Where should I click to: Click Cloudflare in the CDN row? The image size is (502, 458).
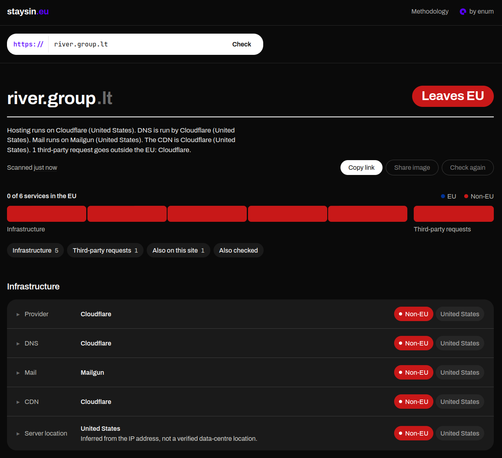[x=96, y=402]
